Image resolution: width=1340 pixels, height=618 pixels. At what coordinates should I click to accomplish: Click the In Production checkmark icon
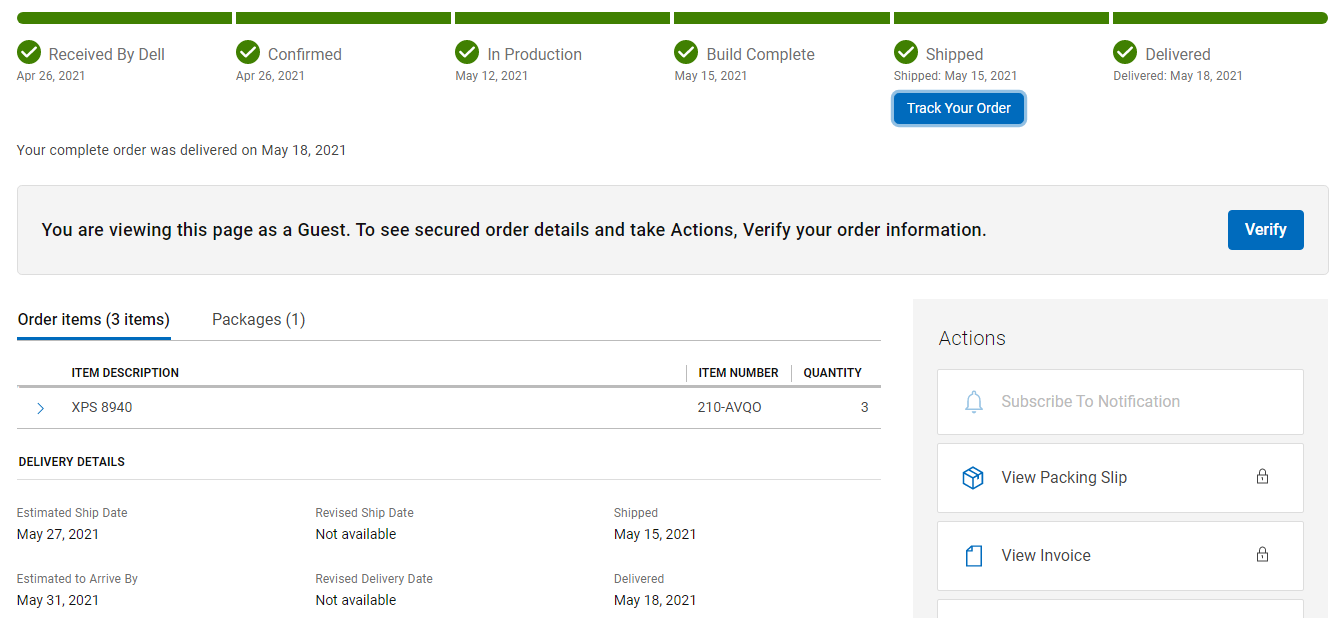pos(467,52)
